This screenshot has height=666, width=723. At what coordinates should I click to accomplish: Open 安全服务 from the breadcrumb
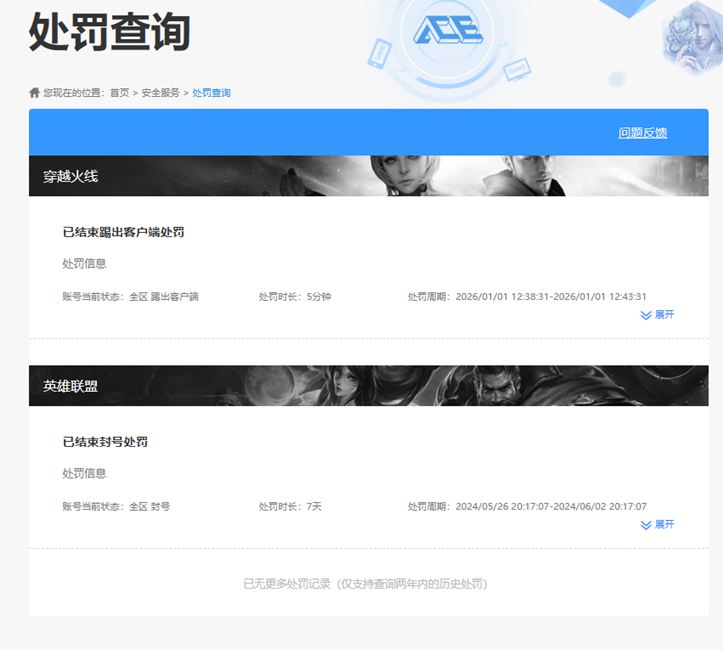click(160, 93)
